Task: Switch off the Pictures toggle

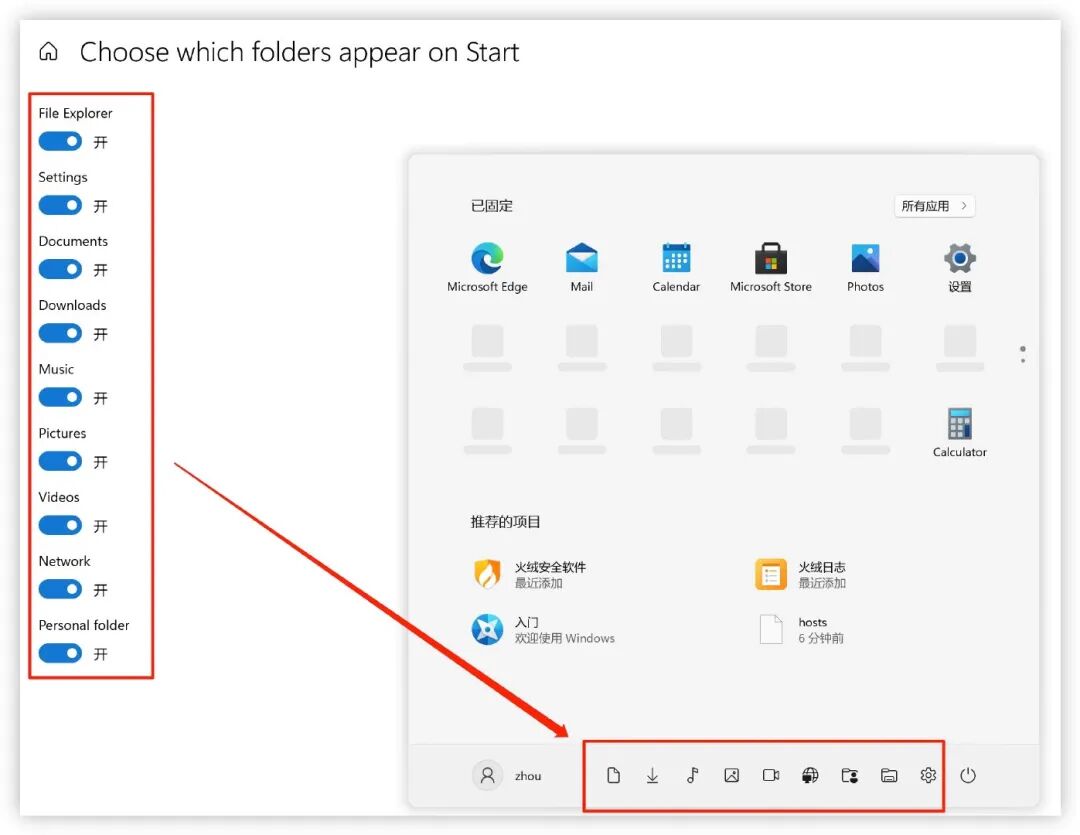Action: click(60, 461)
